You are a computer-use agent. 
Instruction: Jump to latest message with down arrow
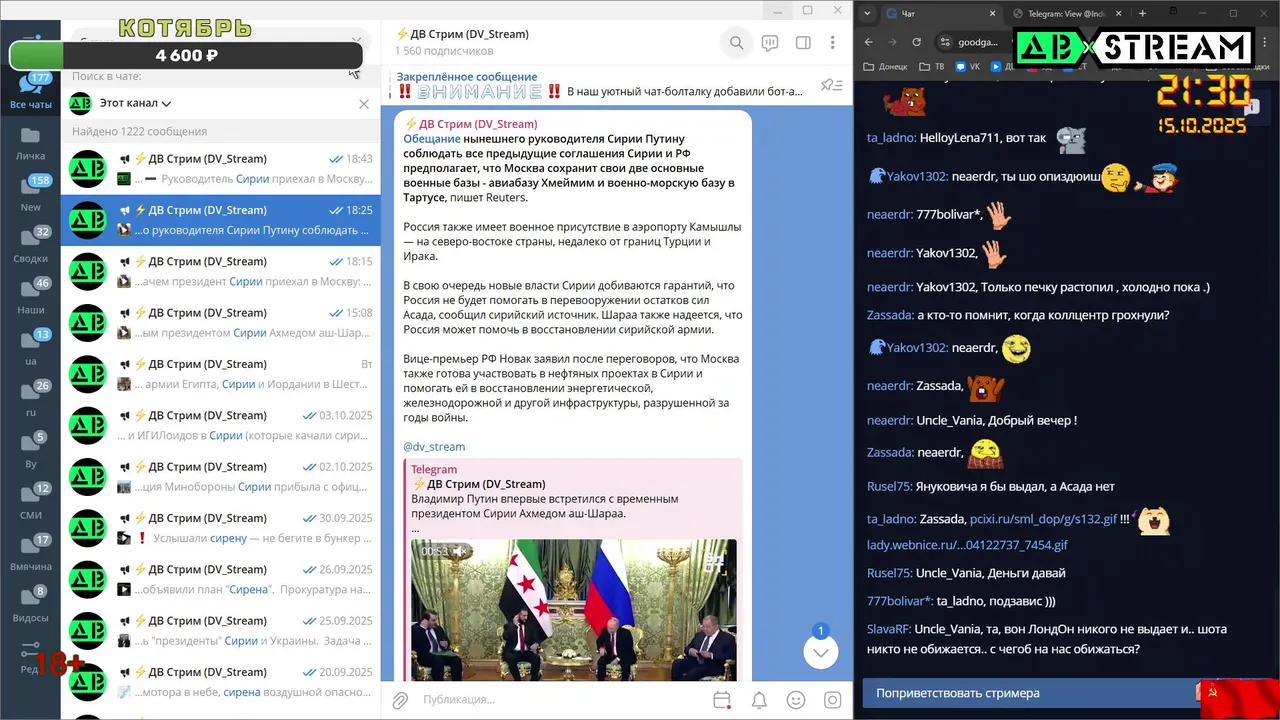click(820, 652)
